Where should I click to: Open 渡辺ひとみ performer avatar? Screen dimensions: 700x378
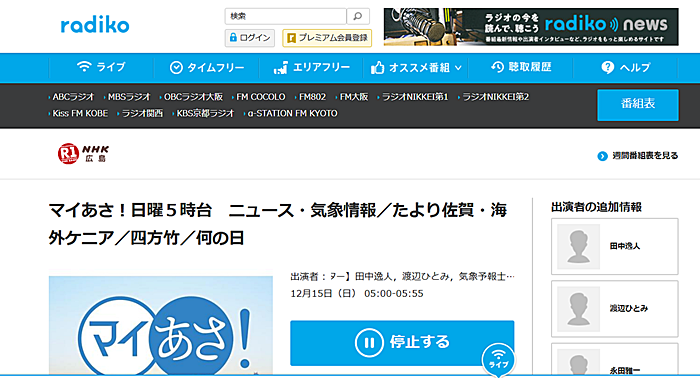[578, 309]
